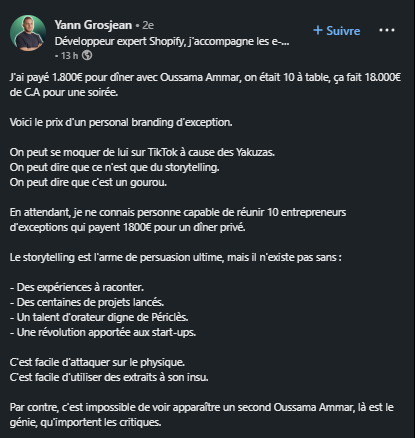Click the Le storytelling est l'arme sentence
Image resolution: width=415 pixels, height=438 pixels.
coord(175,257)
